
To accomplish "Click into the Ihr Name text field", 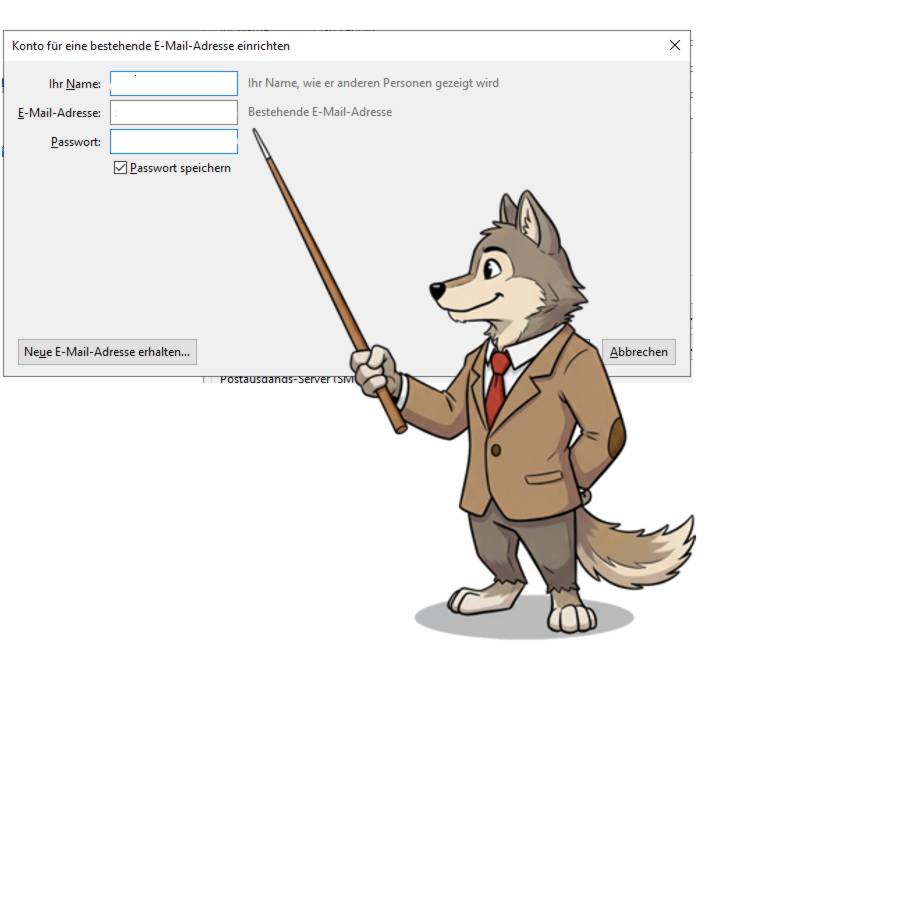I will [174, 83].
